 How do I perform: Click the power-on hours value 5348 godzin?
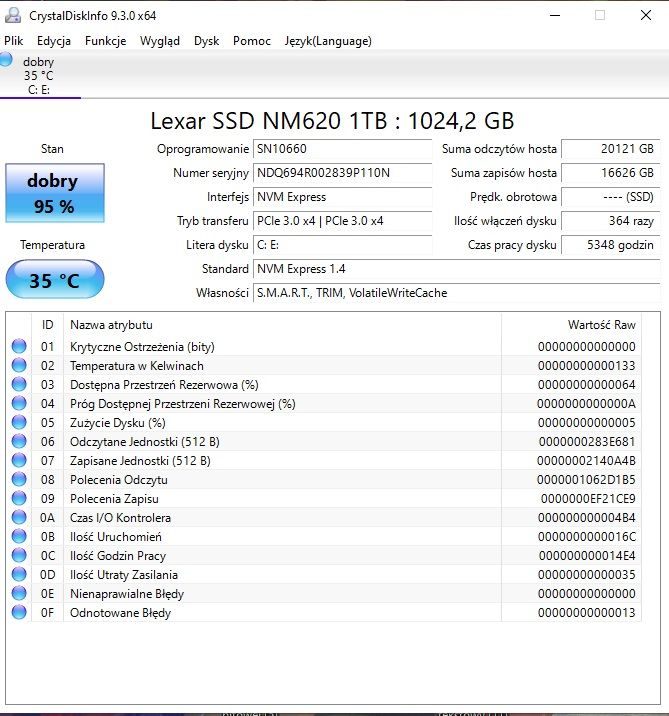tap(611, 245)
